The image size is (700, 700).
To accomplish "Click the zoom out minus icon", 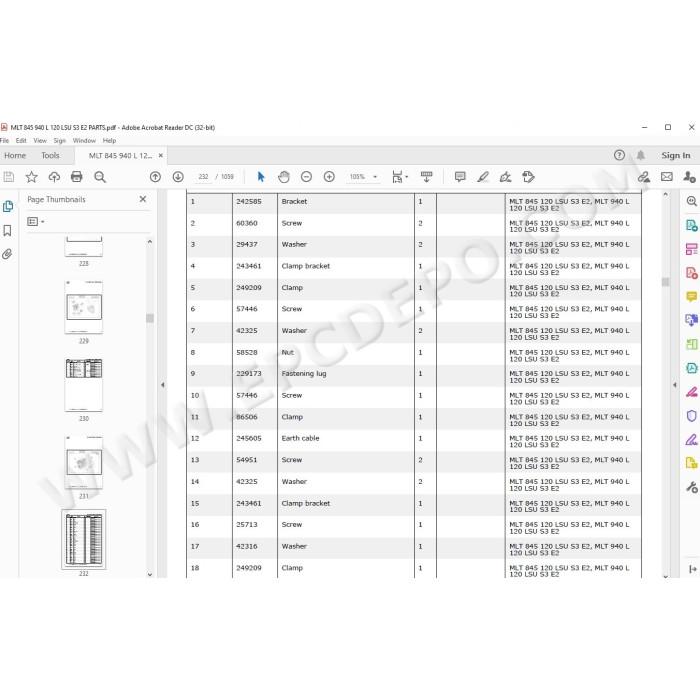I will click(306, 177).
